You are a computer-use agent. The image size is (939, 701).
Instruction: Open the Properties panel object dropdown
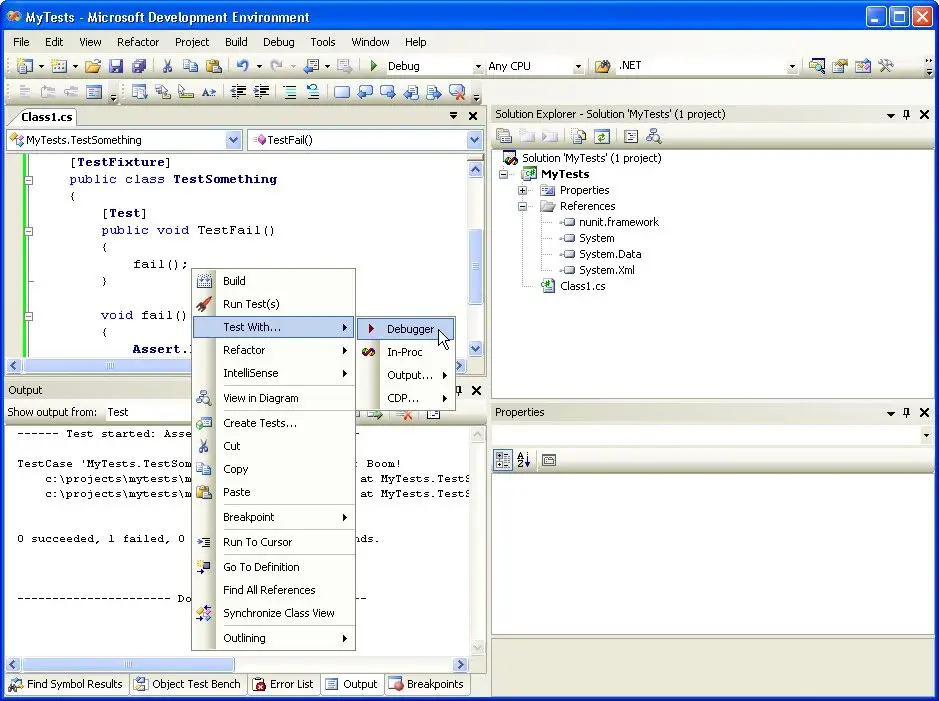point(926,435)
